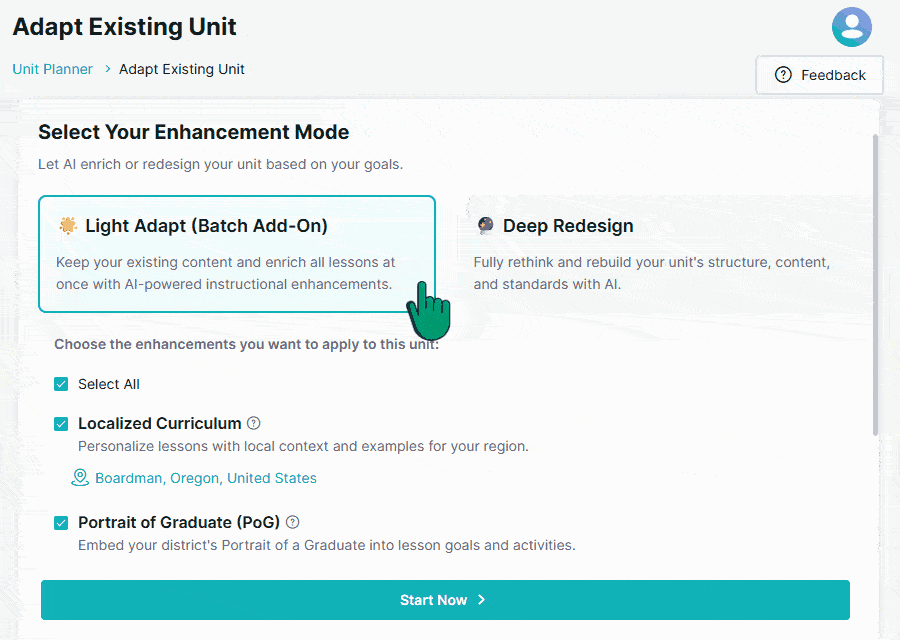This screenshot has width=900, height=640.
Task: Go to Unit Planner breadcrumb
Action: pyautogui.click(x=52, y=69)
